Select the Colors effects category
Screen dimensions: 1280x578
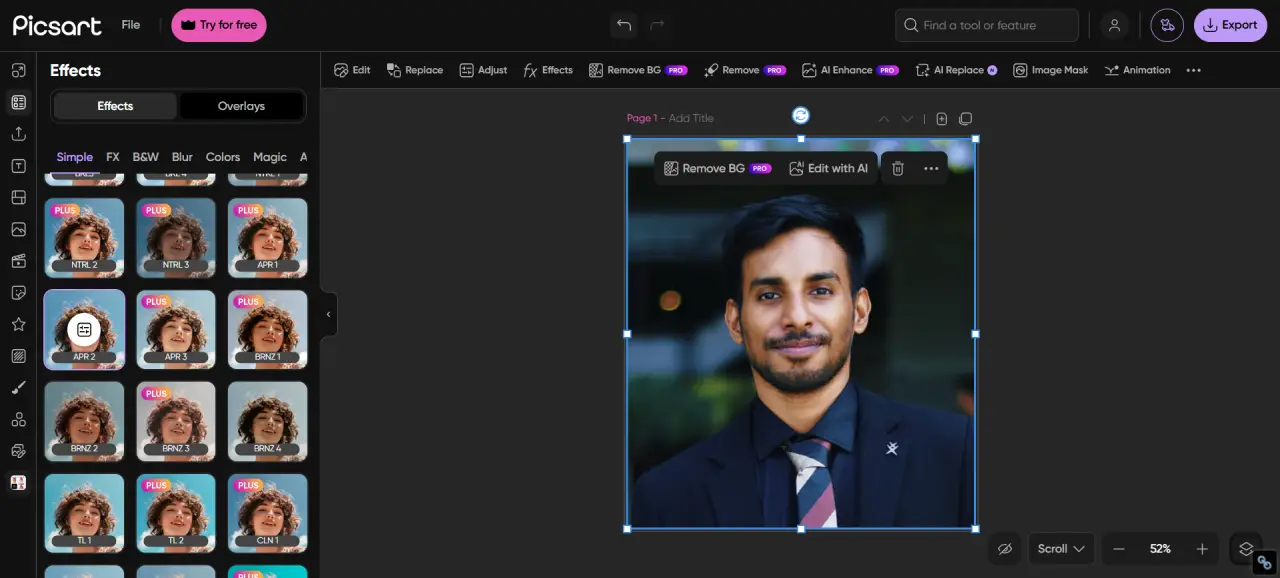tap(223, 157)
